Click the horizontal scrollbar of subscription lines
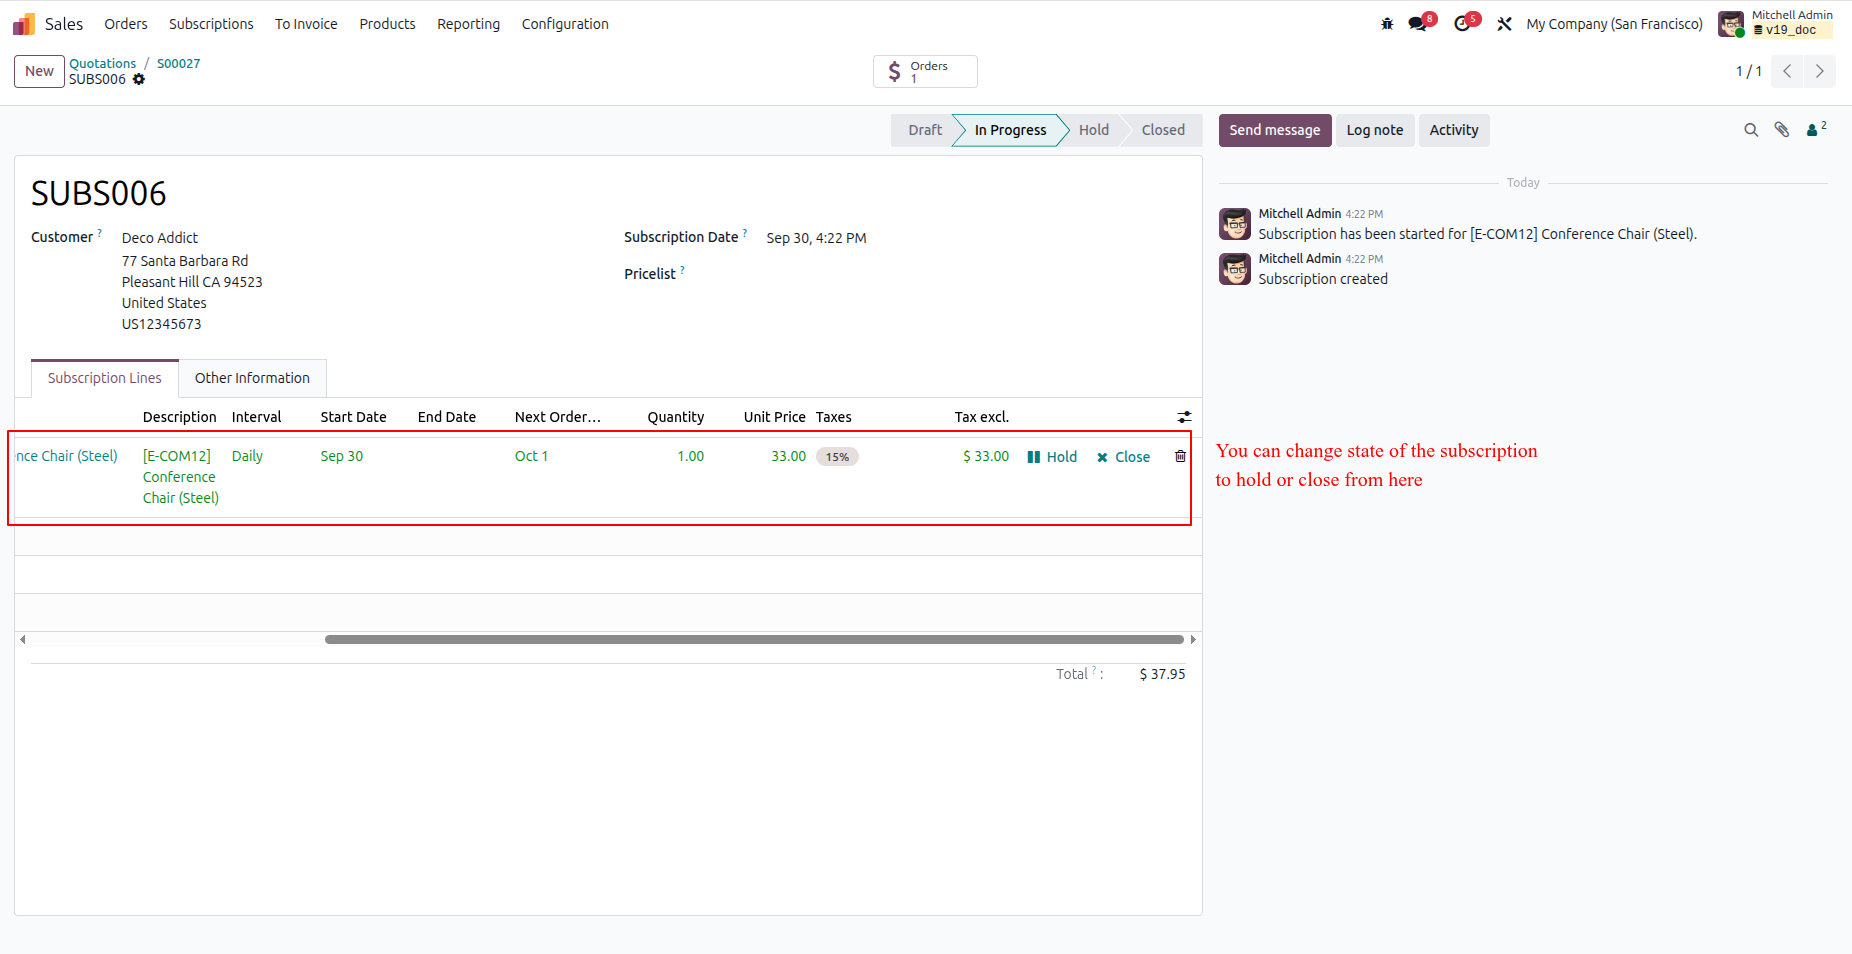The image size is (1852, 954). 754,639
